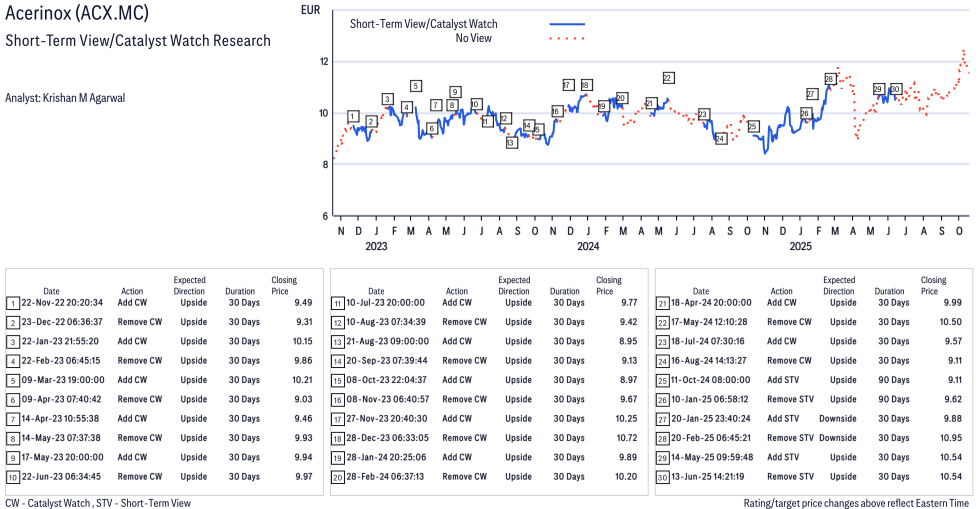Screen dimensions: 979x509
Task: Click the numbered box 21 in the table
Action: (662, 303)
